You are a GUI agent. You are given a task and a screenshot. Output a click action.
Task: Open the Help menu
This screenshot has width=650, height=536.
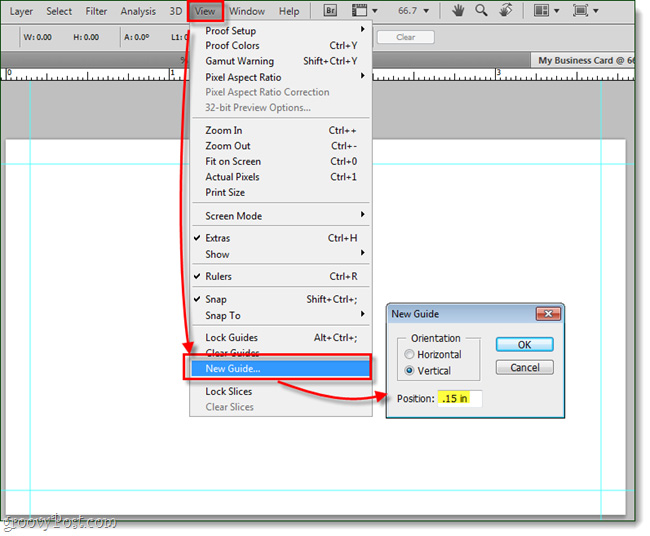pos(289,11)
